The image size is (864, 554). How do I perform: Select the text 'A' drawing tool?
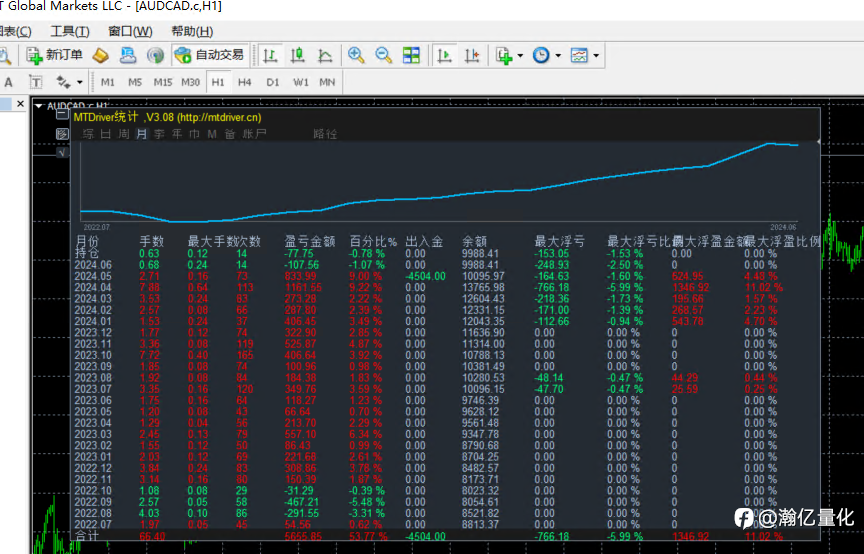8,82
